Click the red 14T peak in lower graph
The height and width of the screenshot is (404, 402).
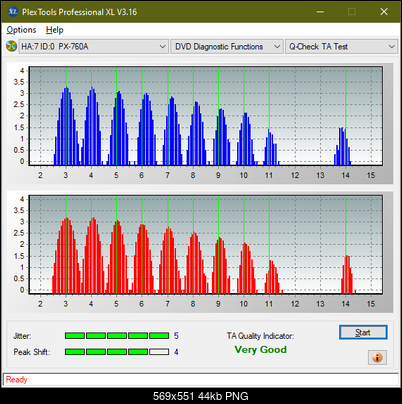click(x=348, y=275)
